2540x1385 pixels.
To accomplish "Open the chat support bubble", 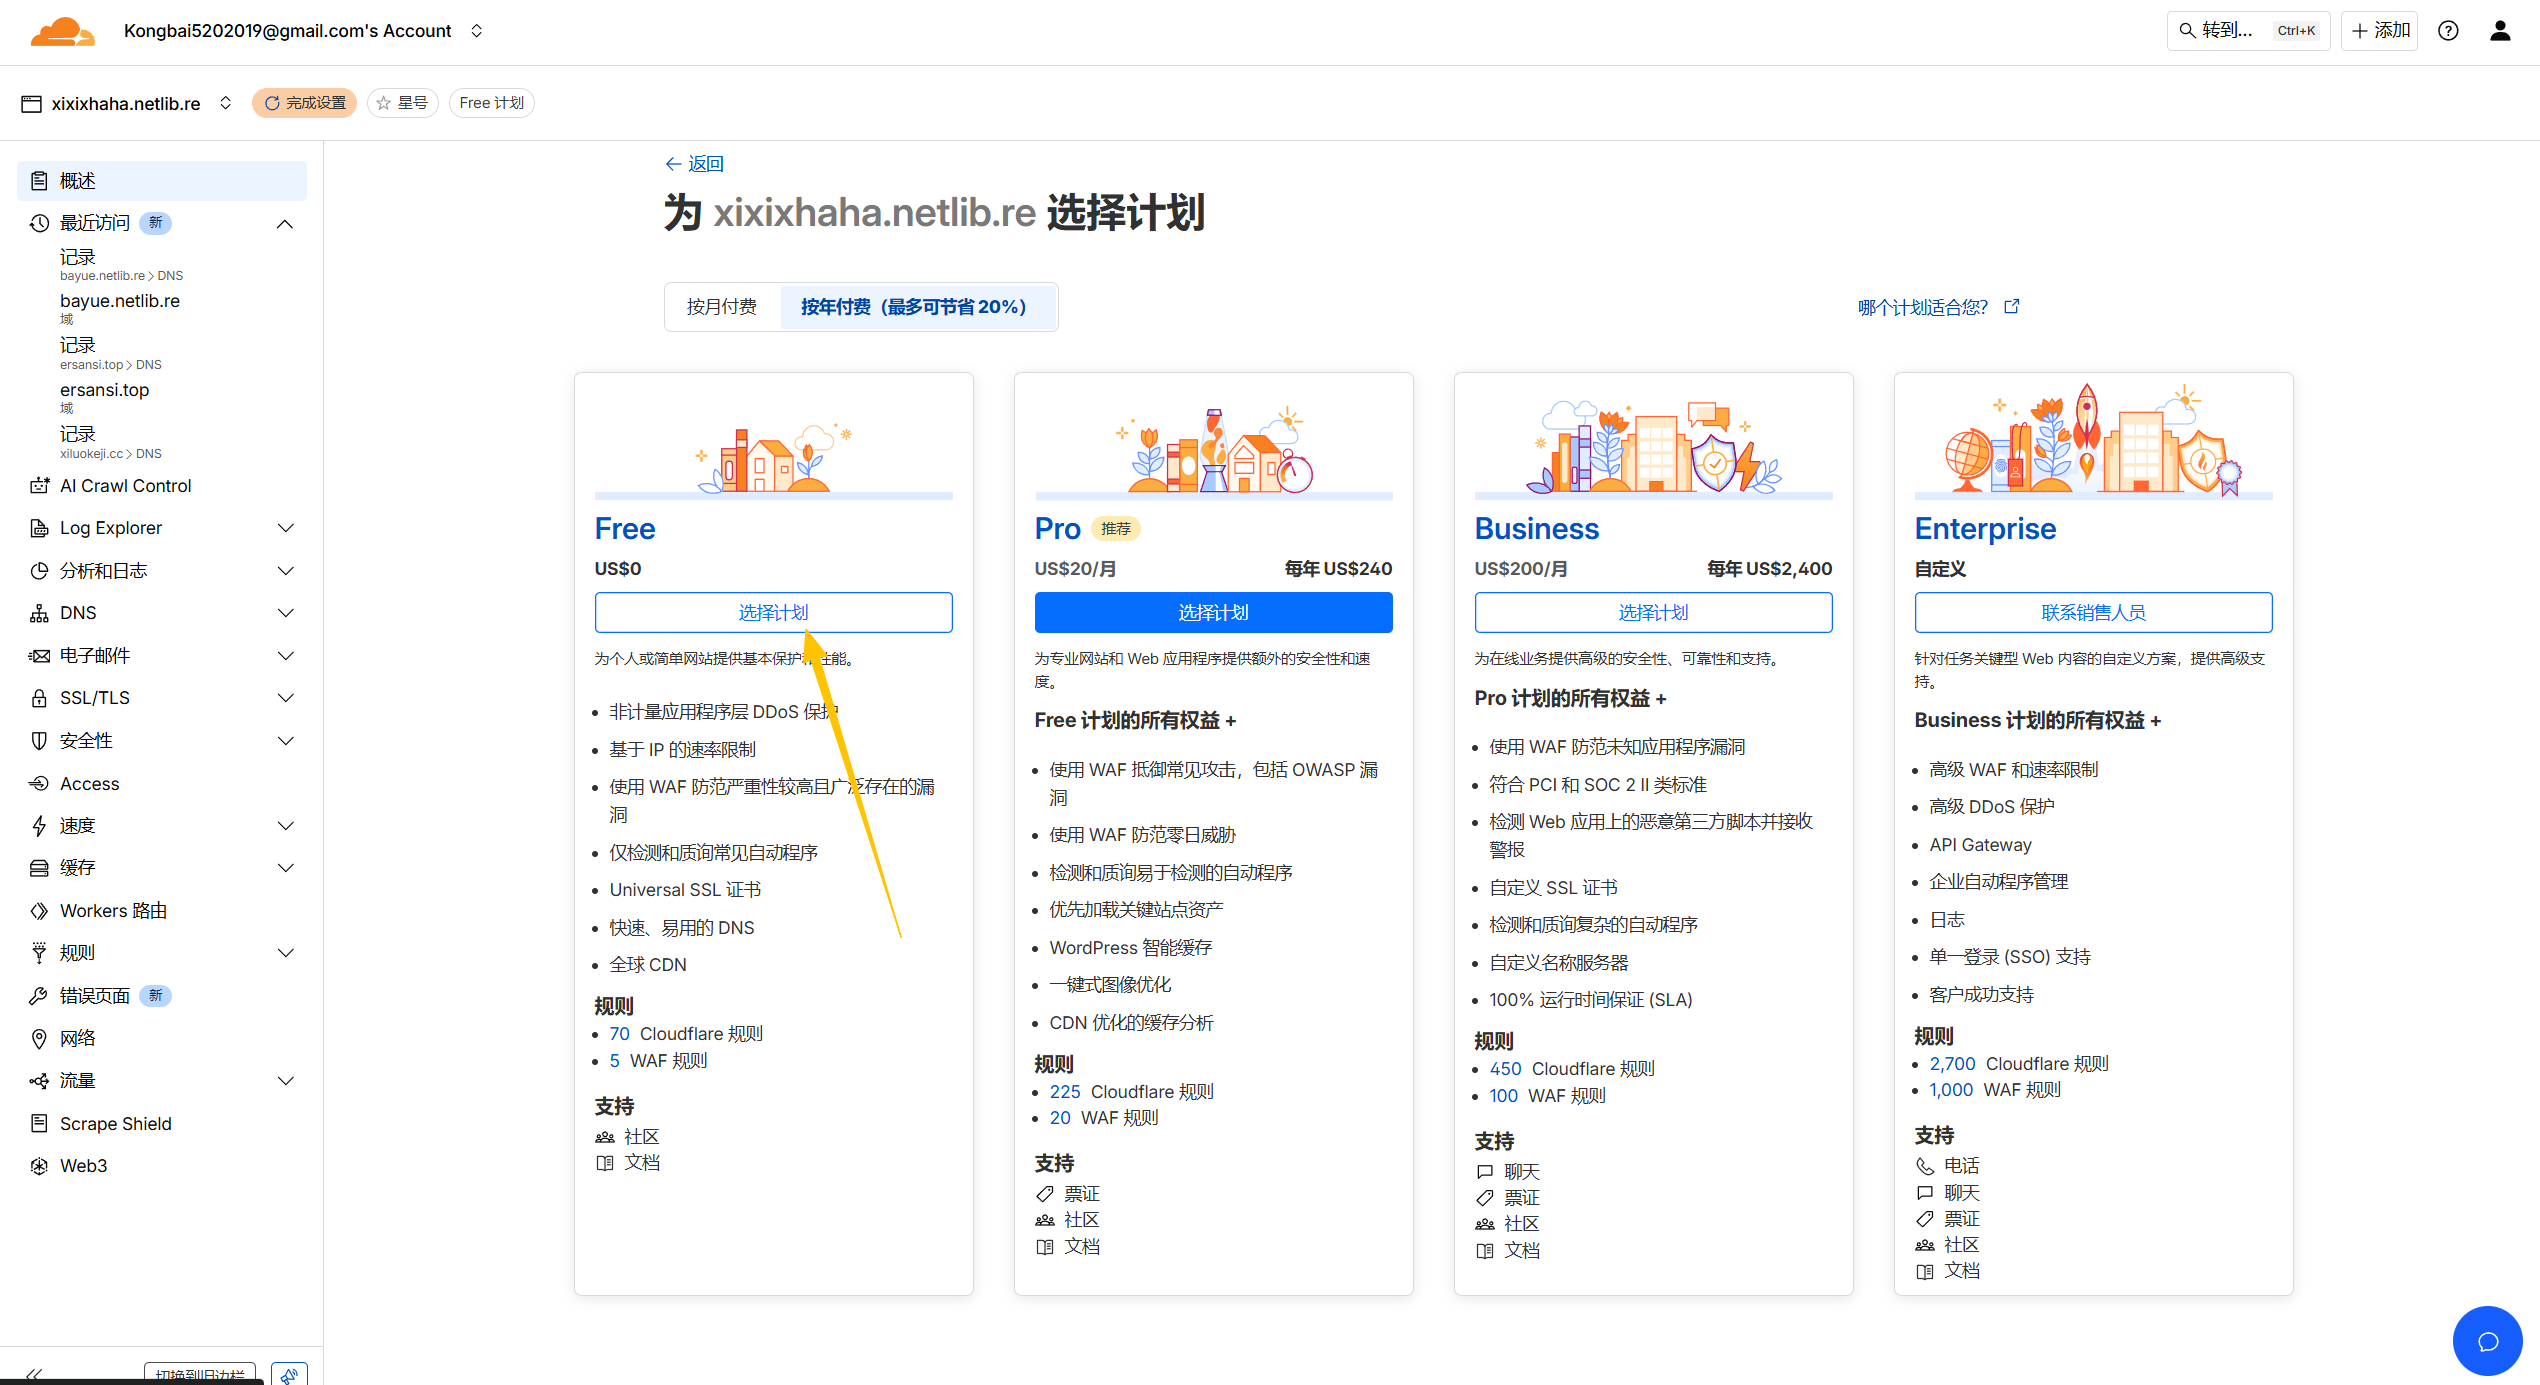I will [x=2487, y=1340].
